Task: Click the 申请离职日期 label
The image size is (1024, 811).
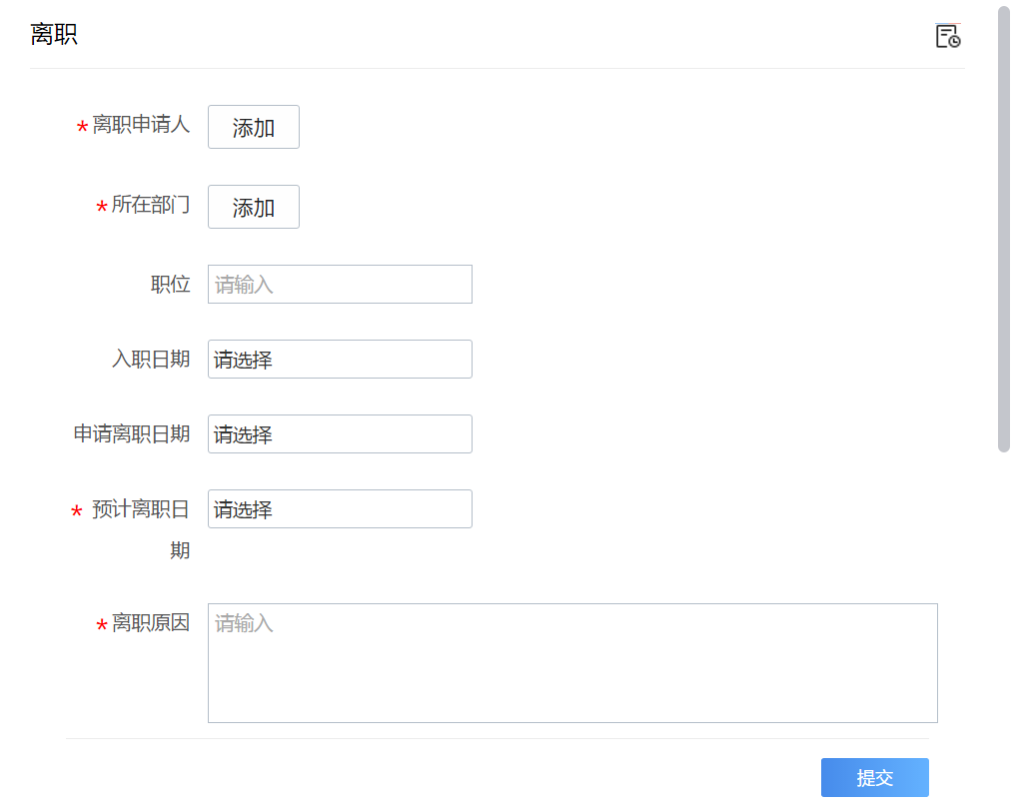Action: (131, 434)
